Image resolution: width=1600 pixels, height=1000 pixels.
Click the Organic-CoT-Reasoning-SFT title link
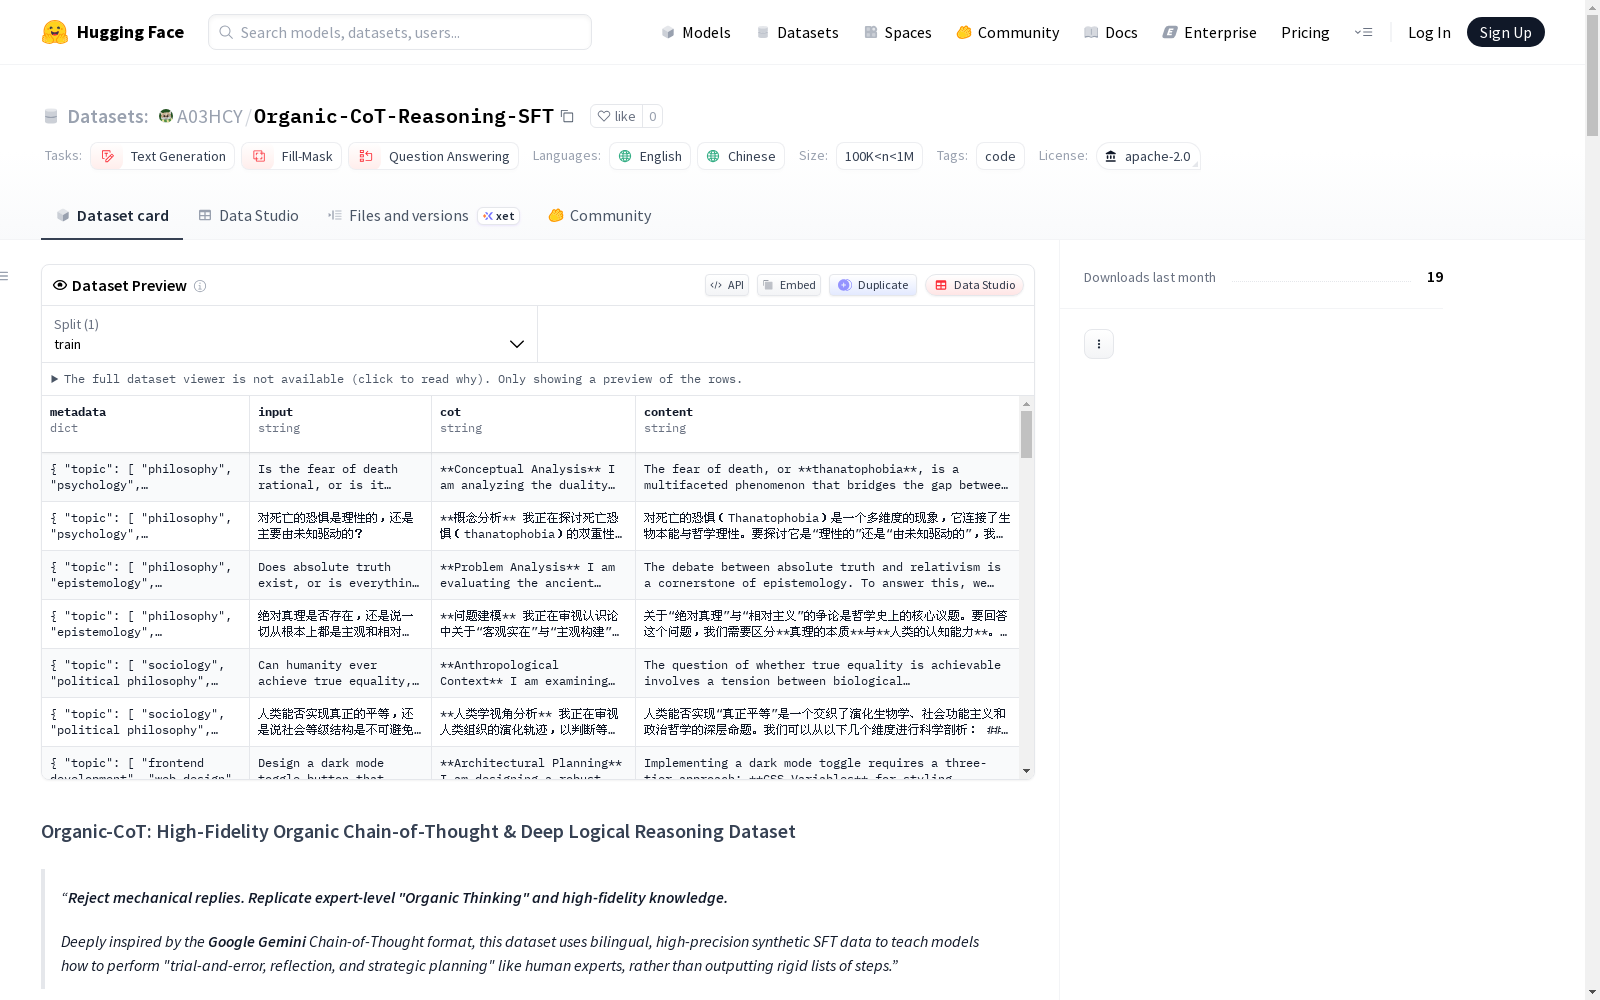pyautogui.click(x=403, y=116)
